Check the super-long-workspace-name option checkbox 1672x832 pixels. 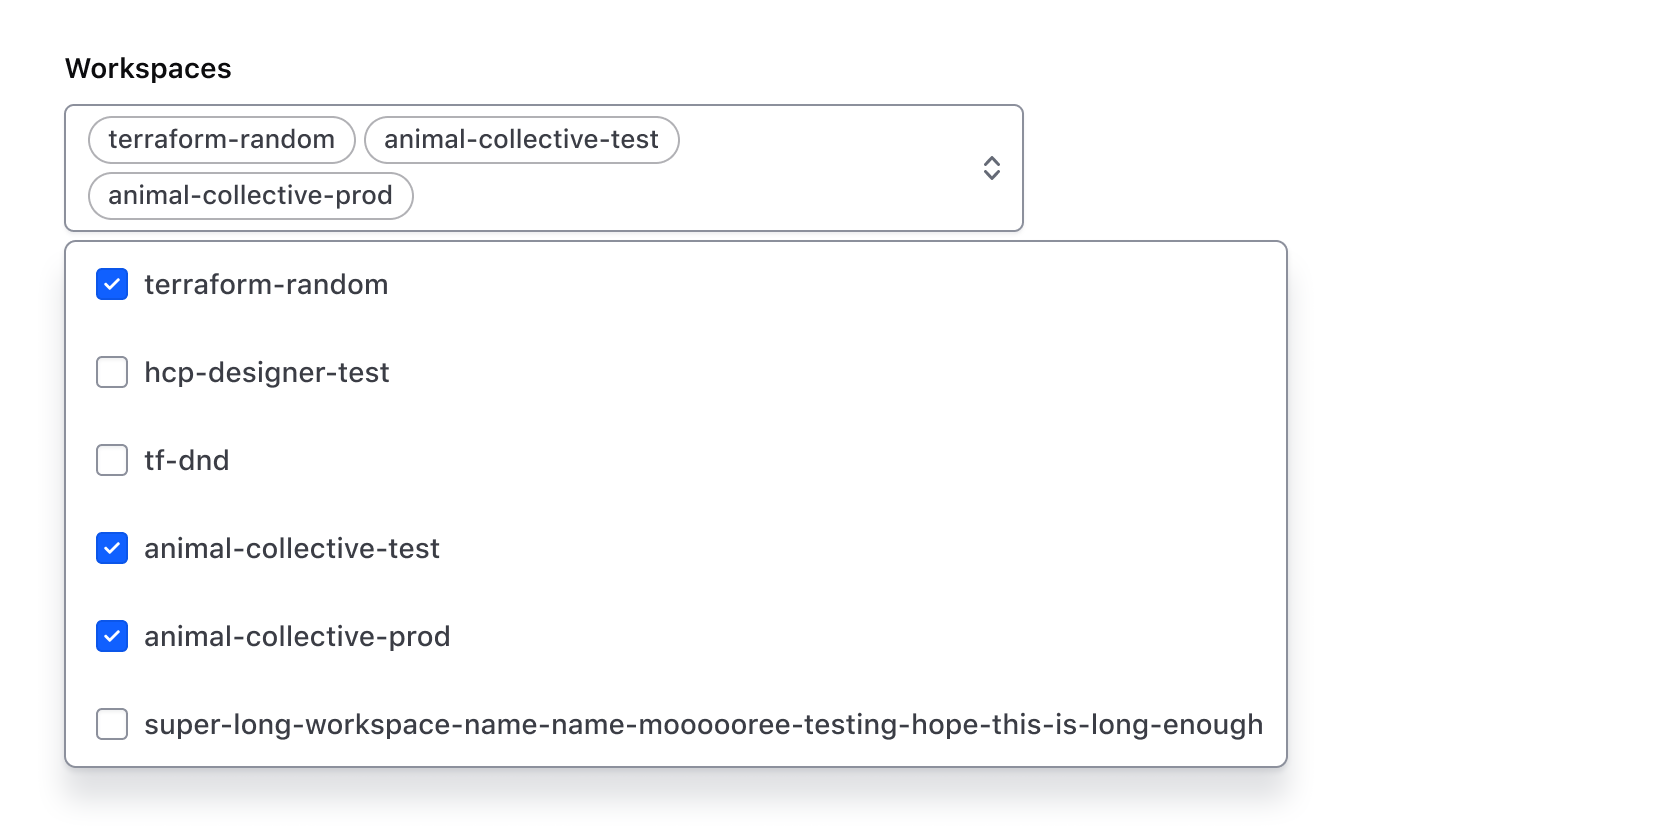[x=111, y=724]
